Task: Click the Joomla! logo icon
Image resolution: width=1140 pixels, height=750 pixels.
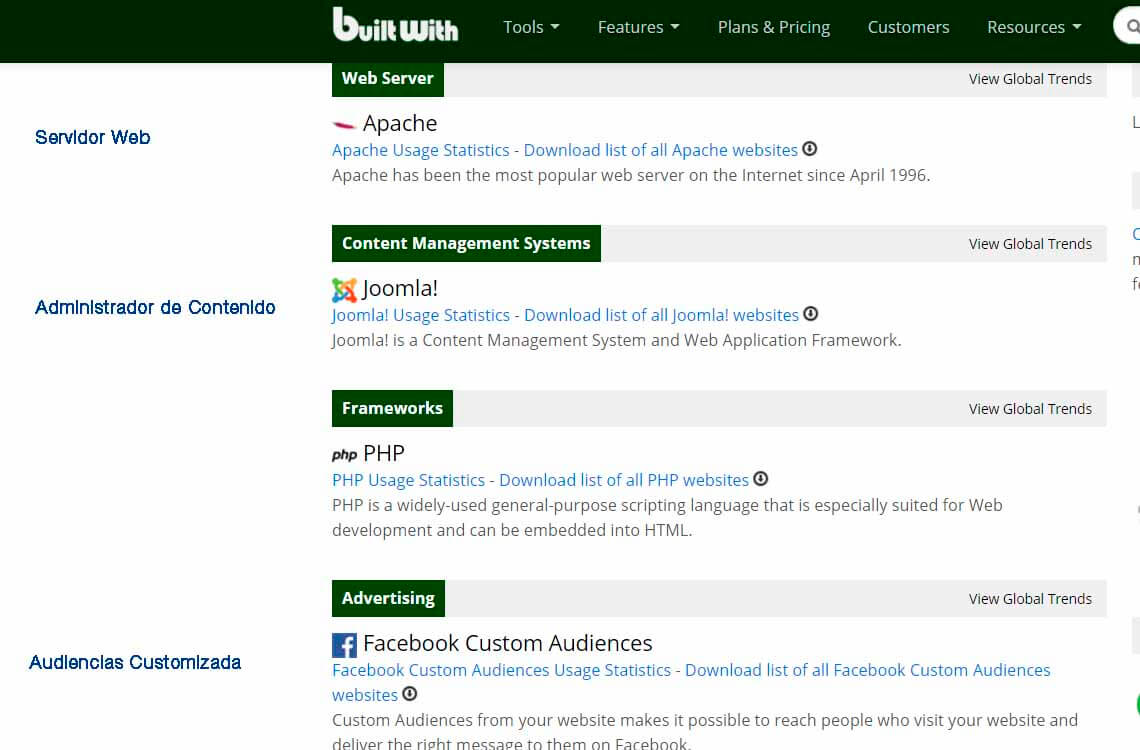Action: (x=344, y=290)
